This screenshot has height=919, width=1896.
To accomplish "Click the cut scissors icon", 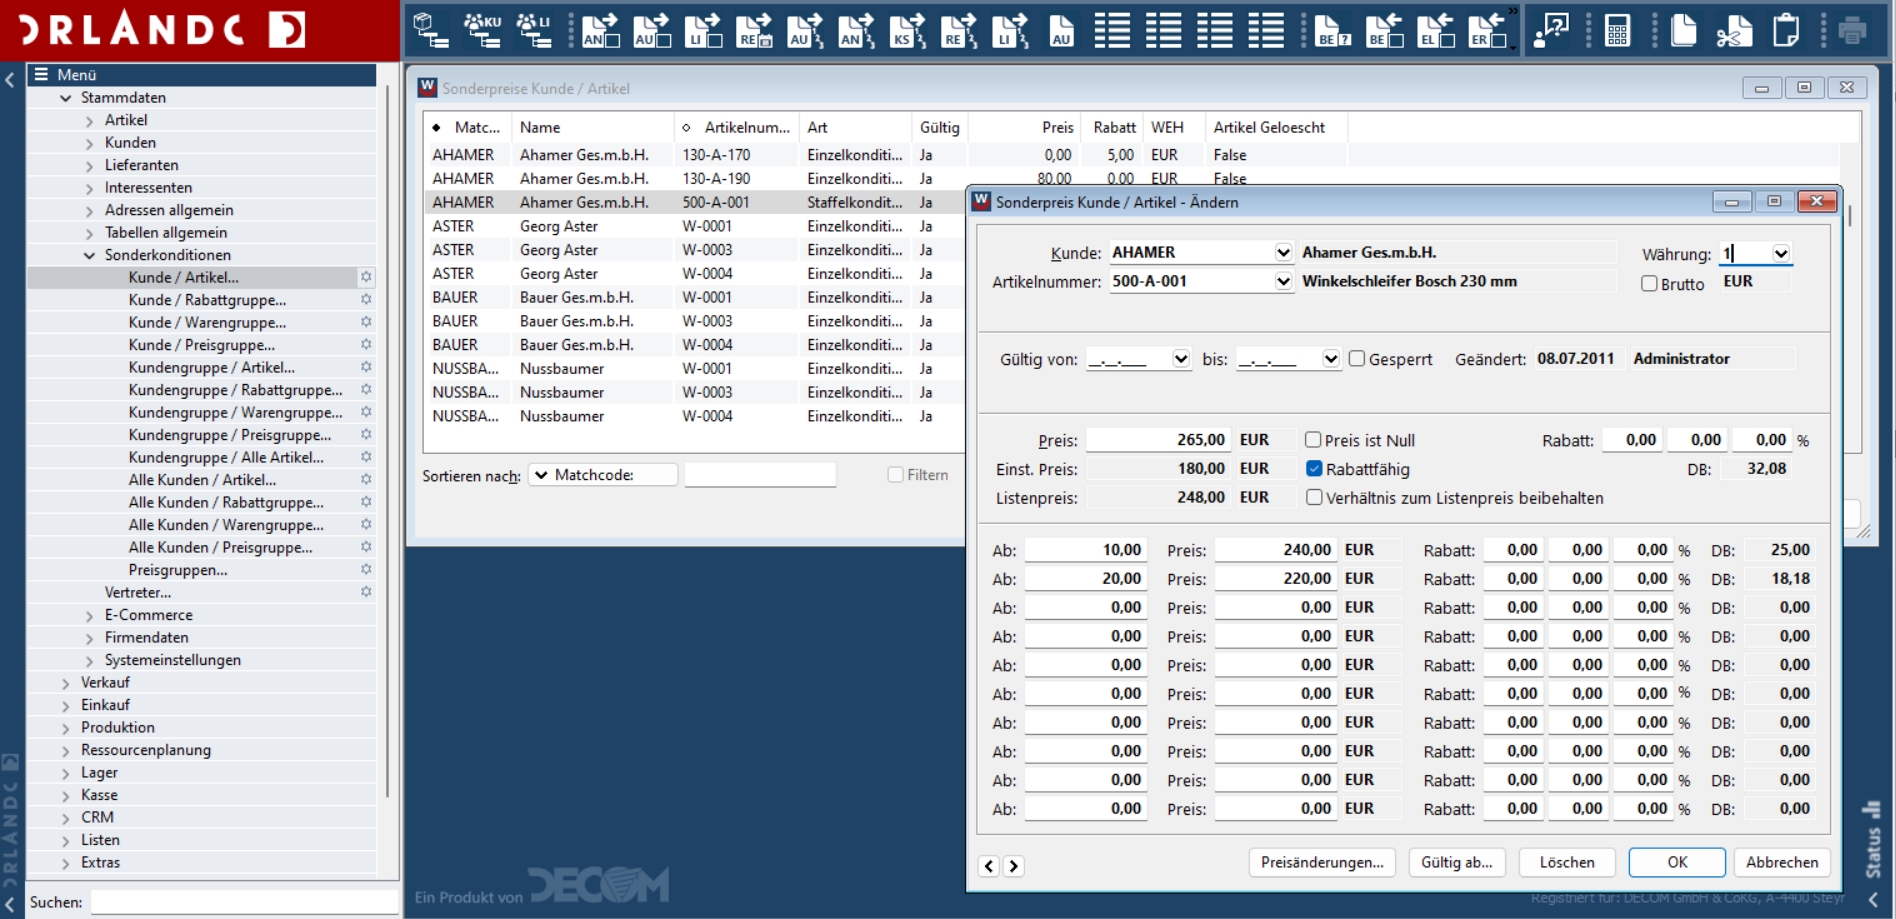I will tap(1734, 30).
